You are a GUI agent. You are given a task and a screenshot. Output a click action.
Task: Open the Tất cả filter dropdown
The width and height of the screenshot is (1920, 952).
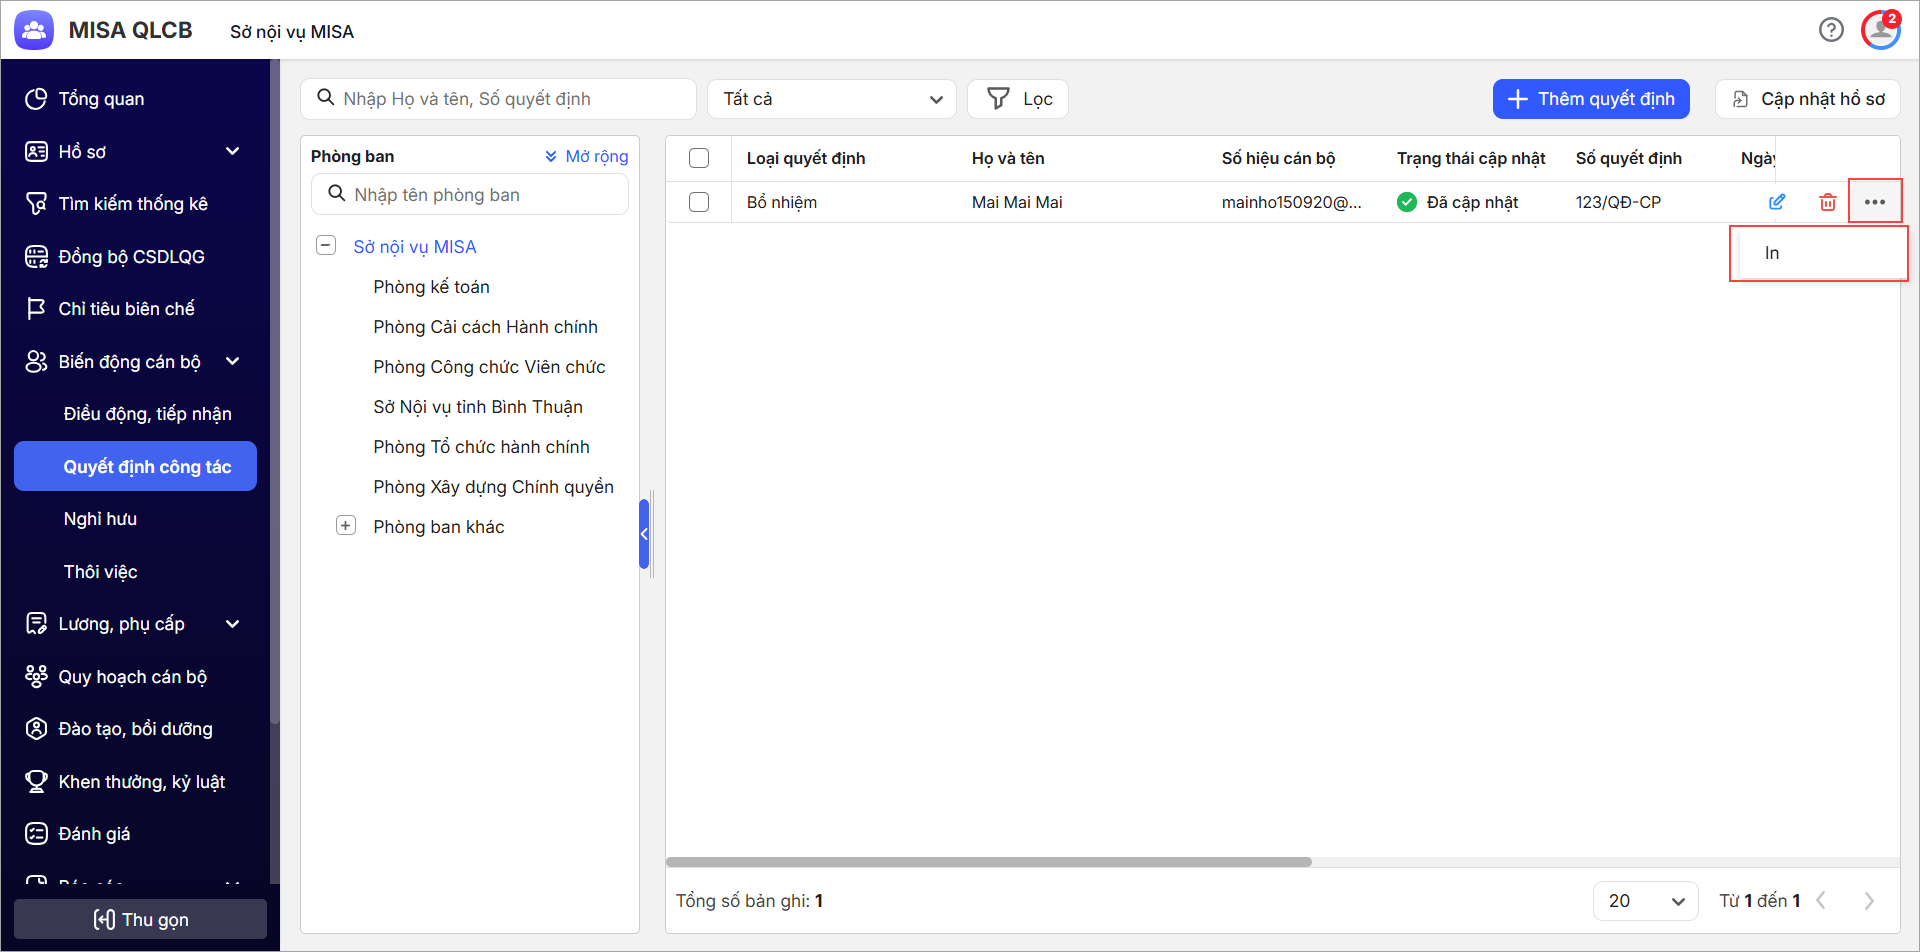(831, 99)
